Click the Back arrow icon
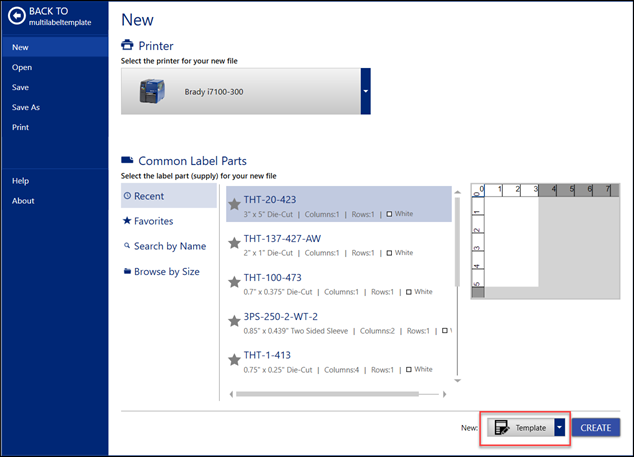 coord(16,15)
